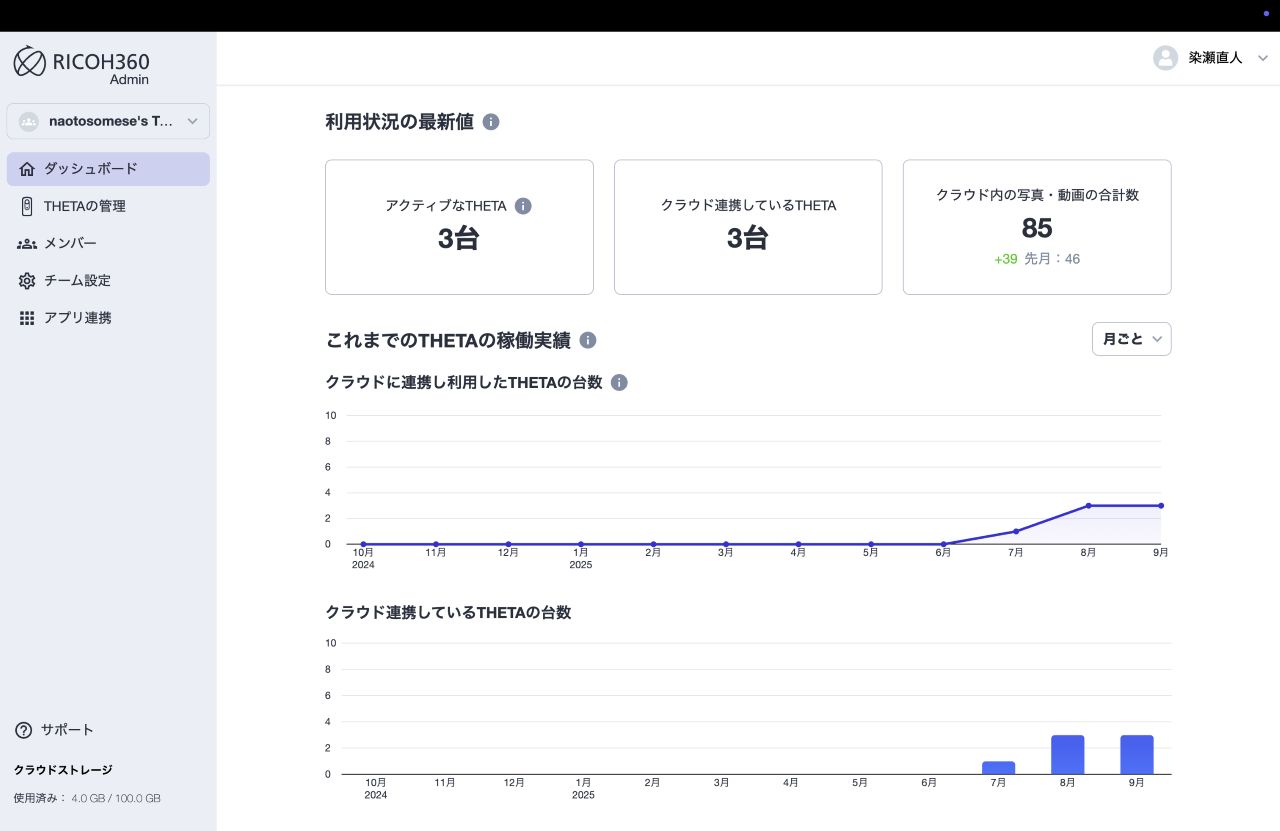Open THETAの管理 from the sidebar

84,206
